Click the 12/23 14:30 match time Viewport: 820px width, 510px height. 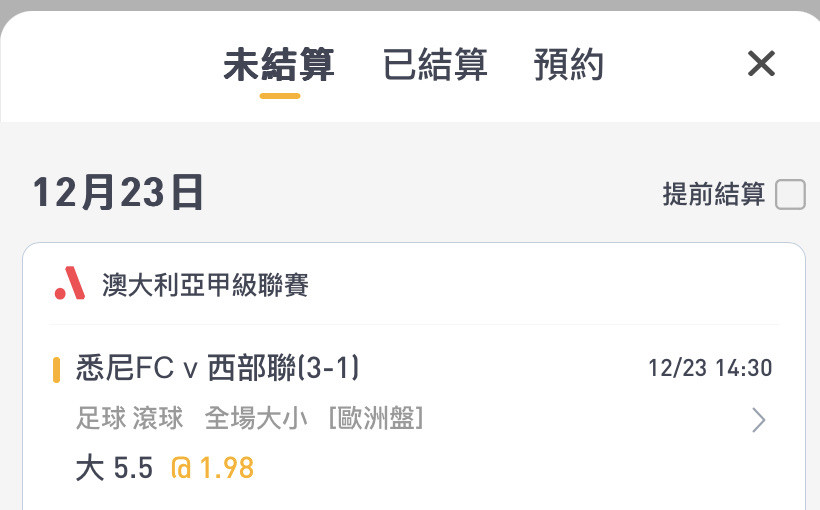coord(710,368)
